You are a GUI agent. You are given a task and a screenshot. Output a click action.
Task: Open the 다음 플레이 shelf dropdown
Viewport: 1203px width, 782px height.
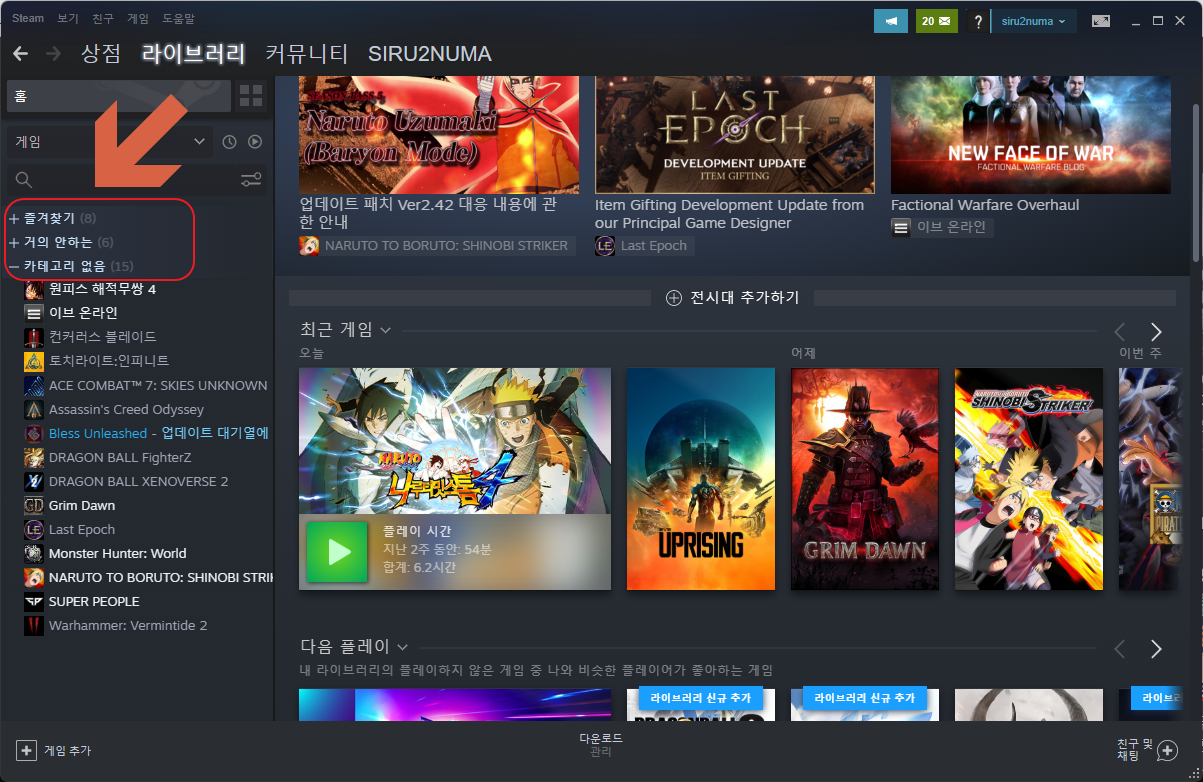click(x=354, y=647)
